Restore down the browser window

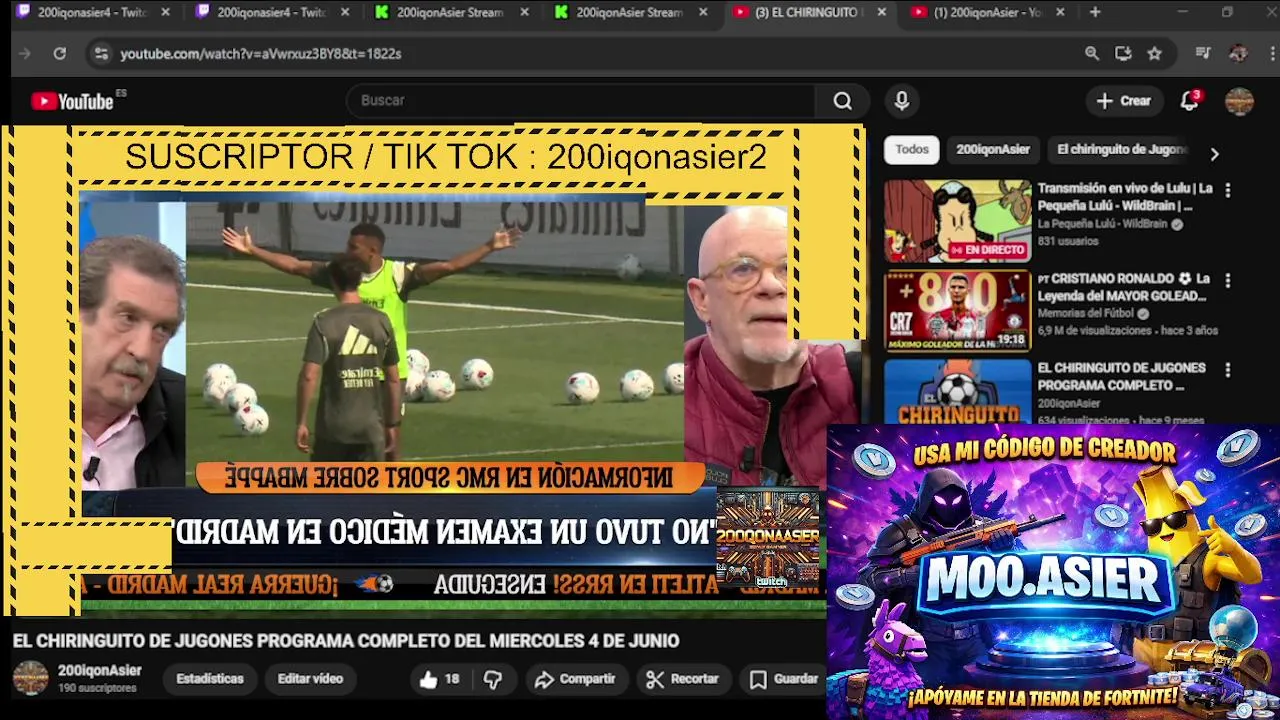coord(1227,12)
